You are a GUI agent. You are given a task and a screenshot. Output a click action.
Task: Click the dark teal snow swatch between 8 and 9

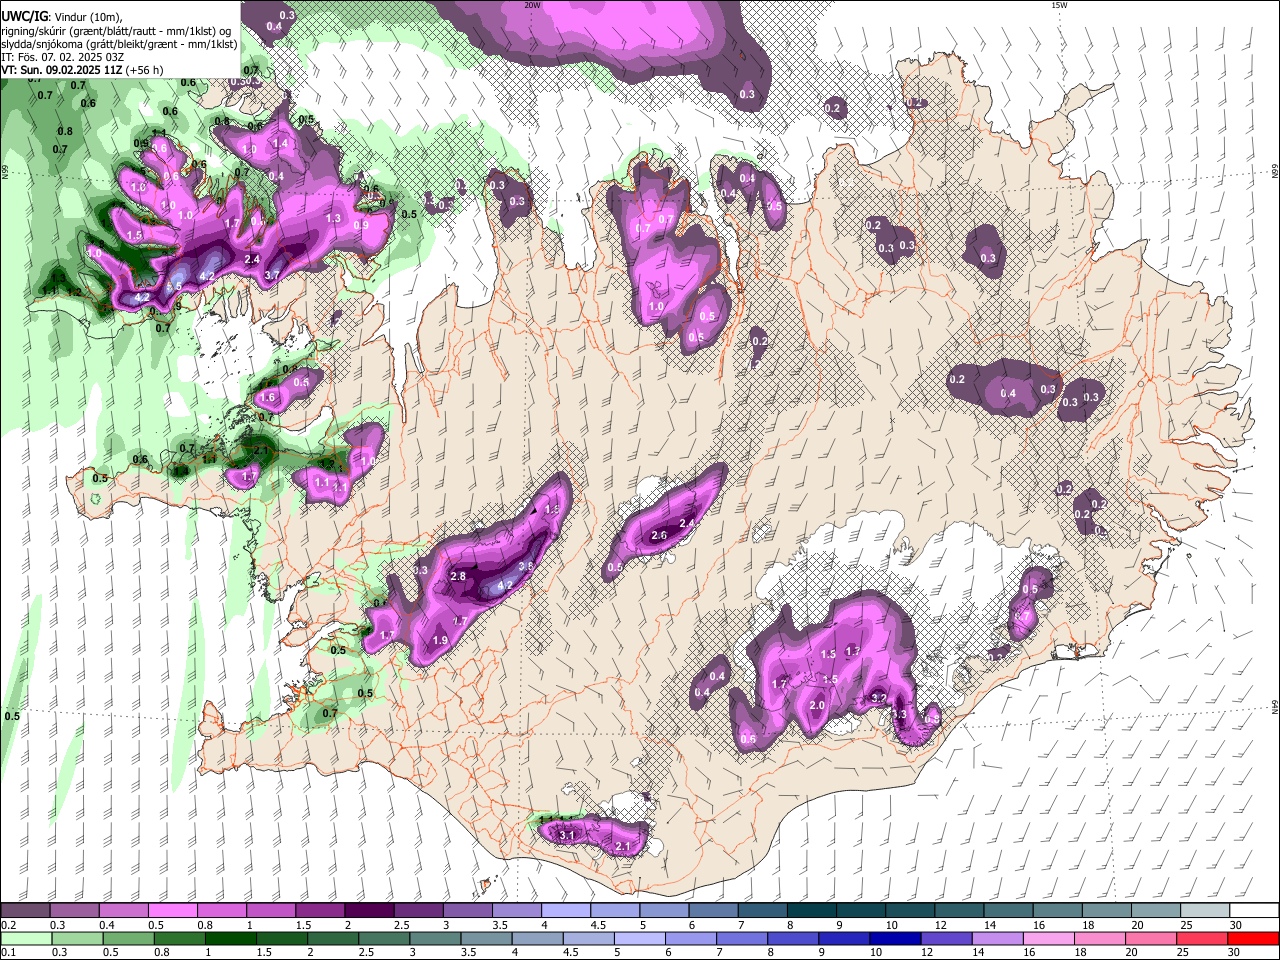[812, 910]
